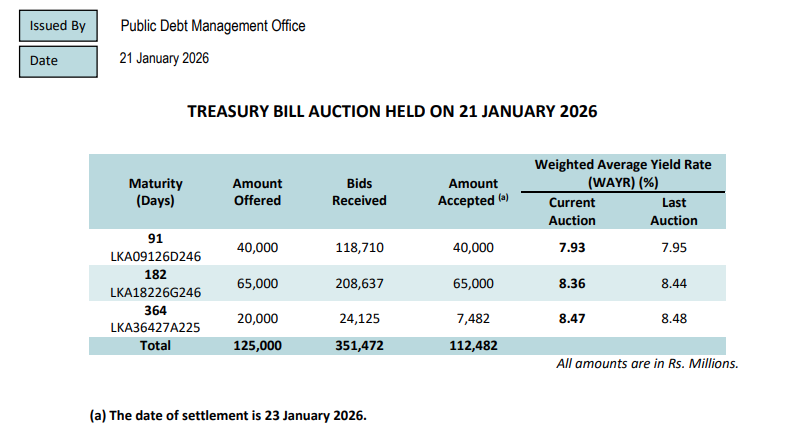Select ISIN code LKA09126D246

(x=155, y=256)
